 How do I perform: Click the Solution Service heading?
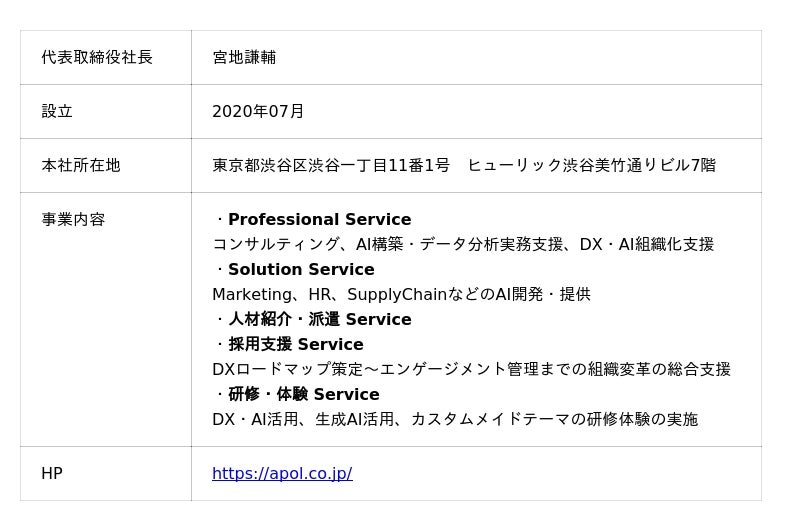301,269
